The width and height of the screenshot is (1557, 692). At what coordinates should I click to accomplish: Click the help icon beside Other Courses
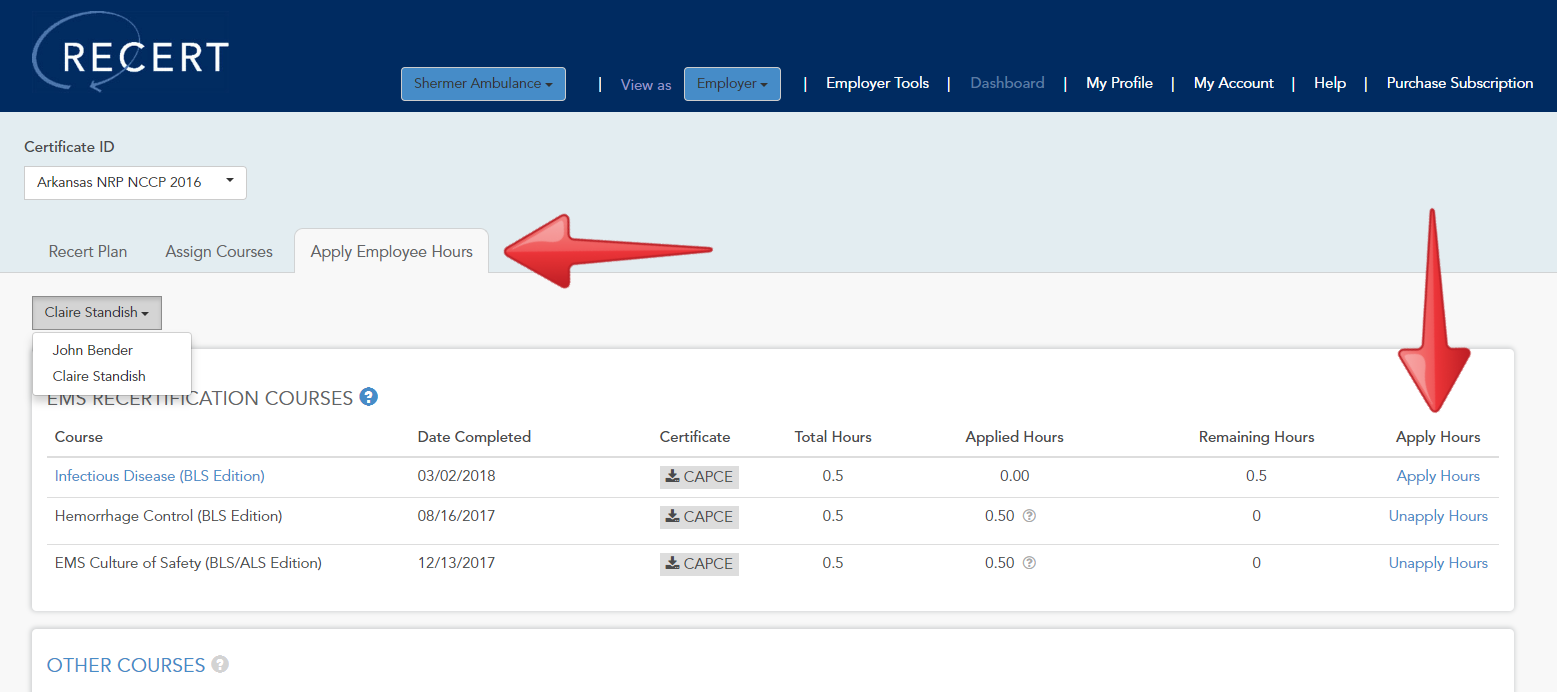[220, 664]
